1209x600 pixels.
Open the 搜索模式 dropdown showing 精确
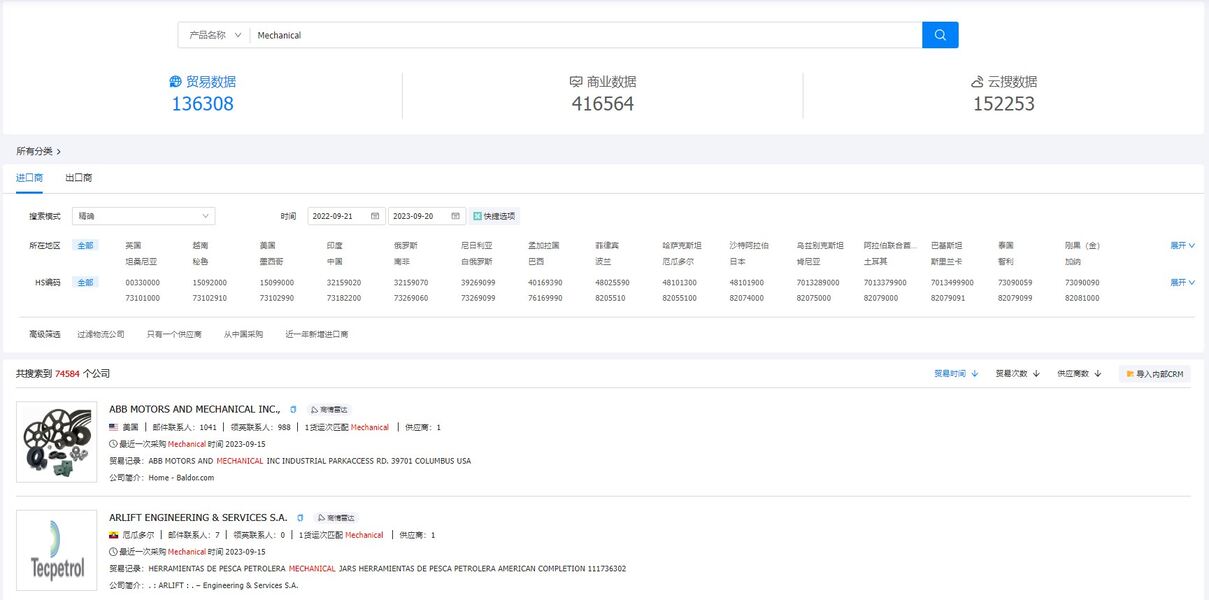coord(144,216)
